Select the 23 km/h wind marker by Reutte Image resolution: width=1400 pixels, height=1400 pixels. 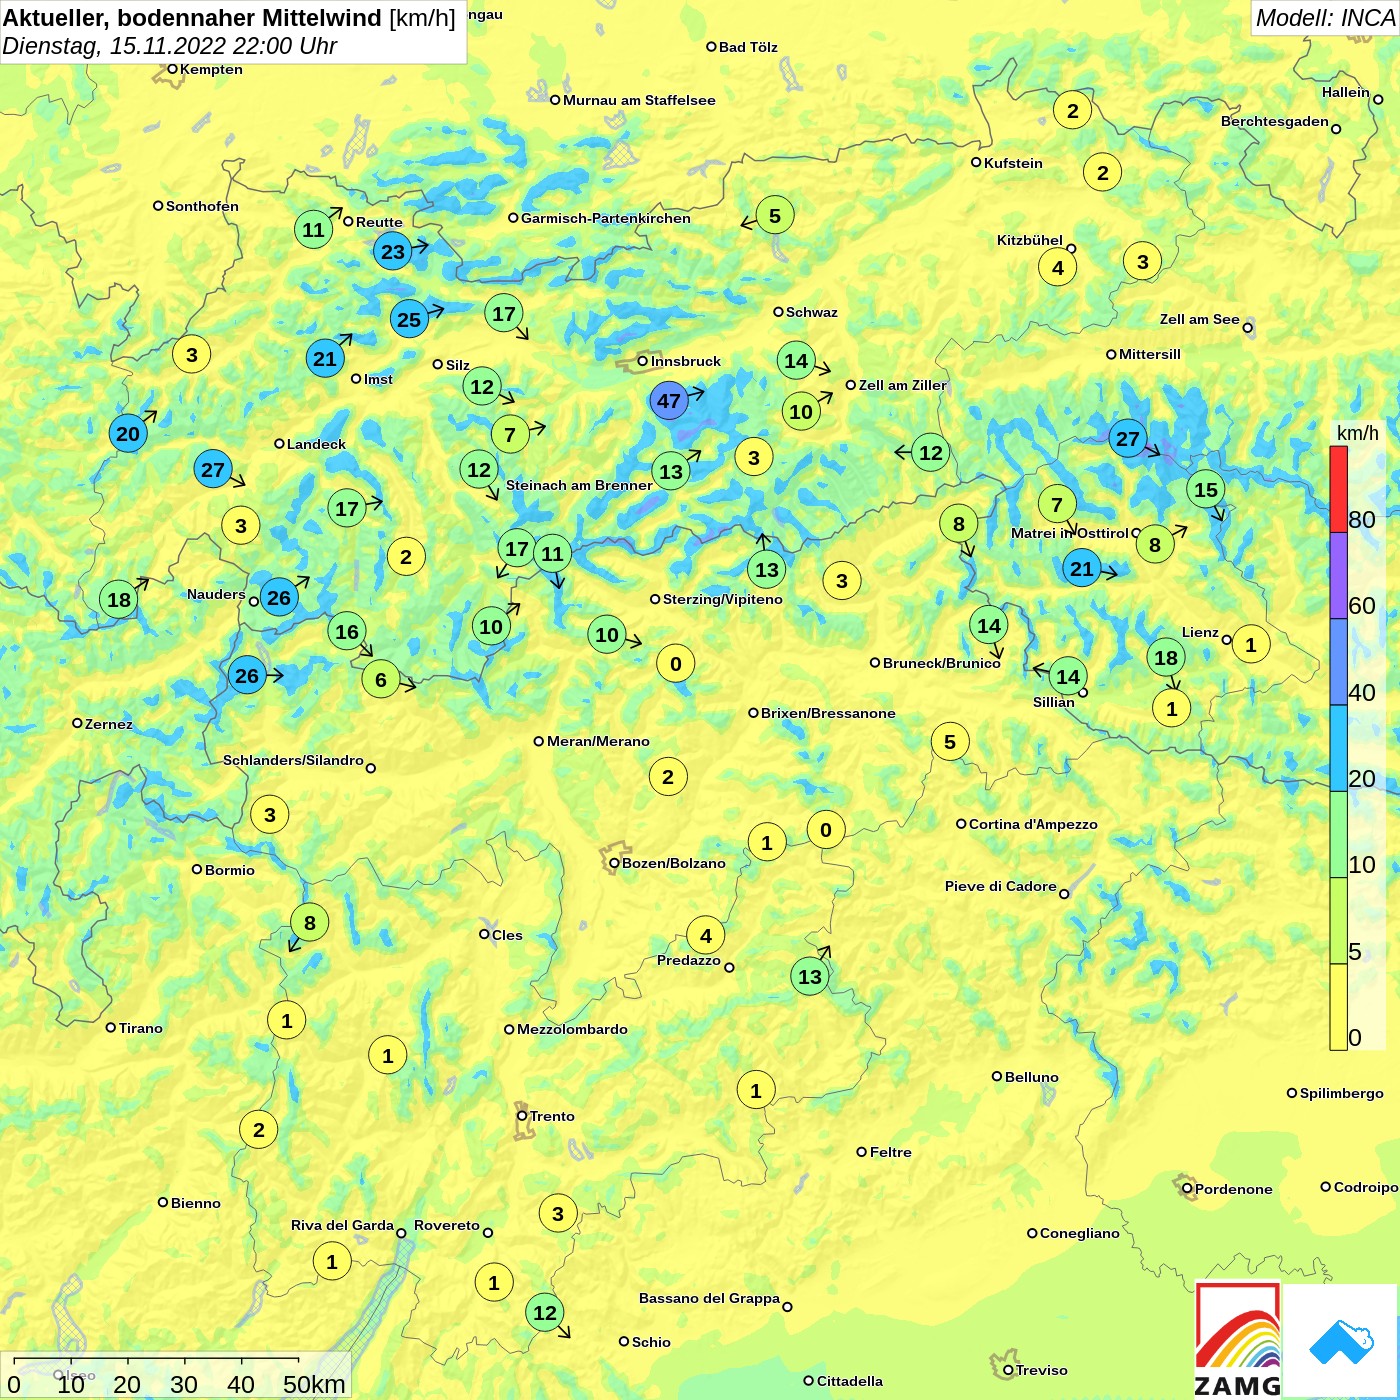[x=393, y=251]
